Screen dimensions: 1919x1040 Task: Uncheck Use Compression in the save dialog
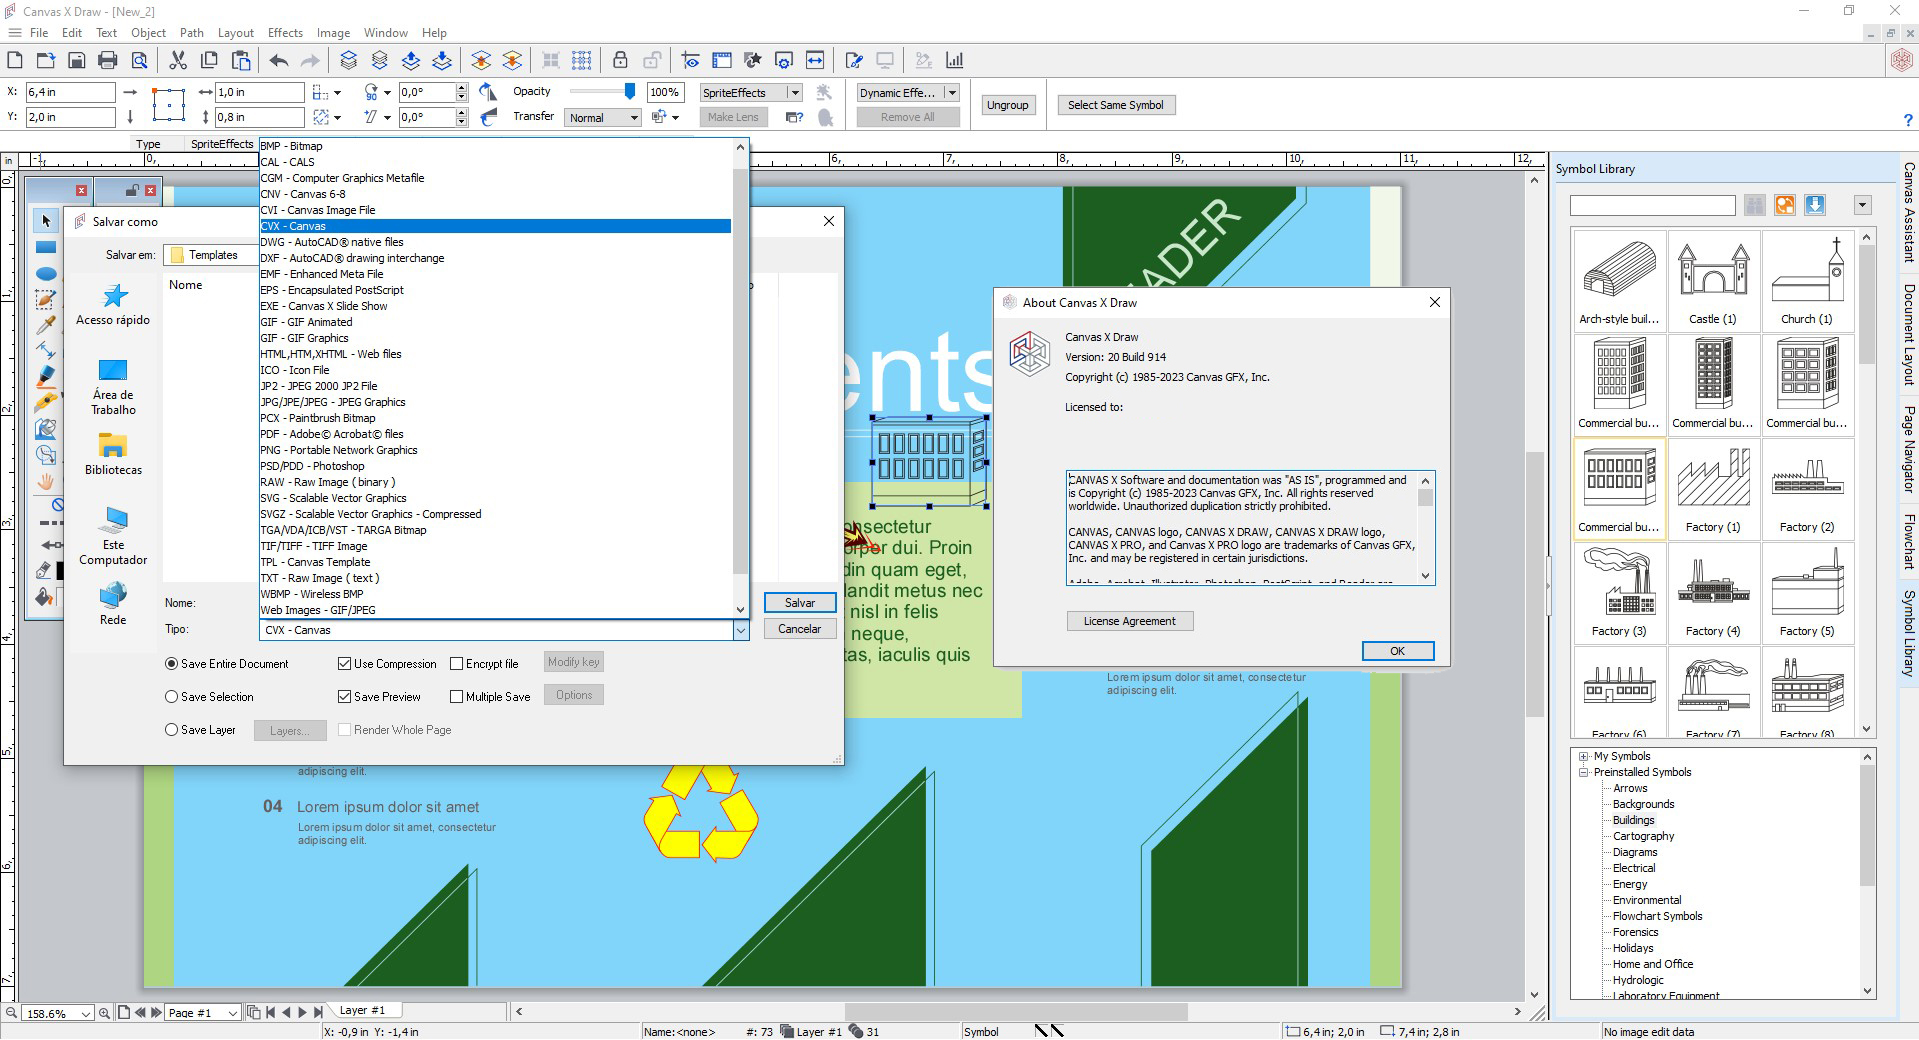click(x=345, y=663)
